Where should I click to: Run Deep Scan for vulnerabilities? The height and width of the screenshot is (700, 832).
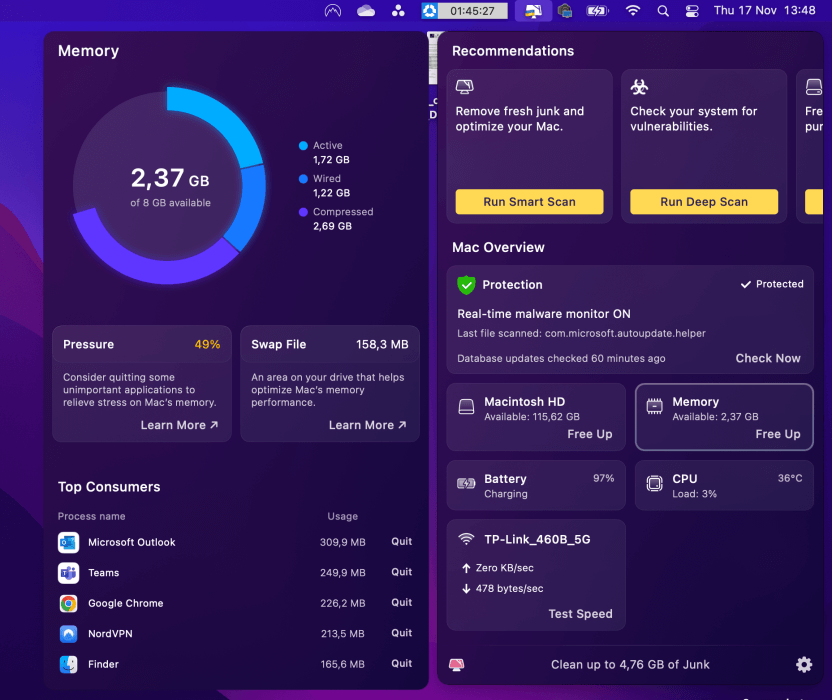703,201
